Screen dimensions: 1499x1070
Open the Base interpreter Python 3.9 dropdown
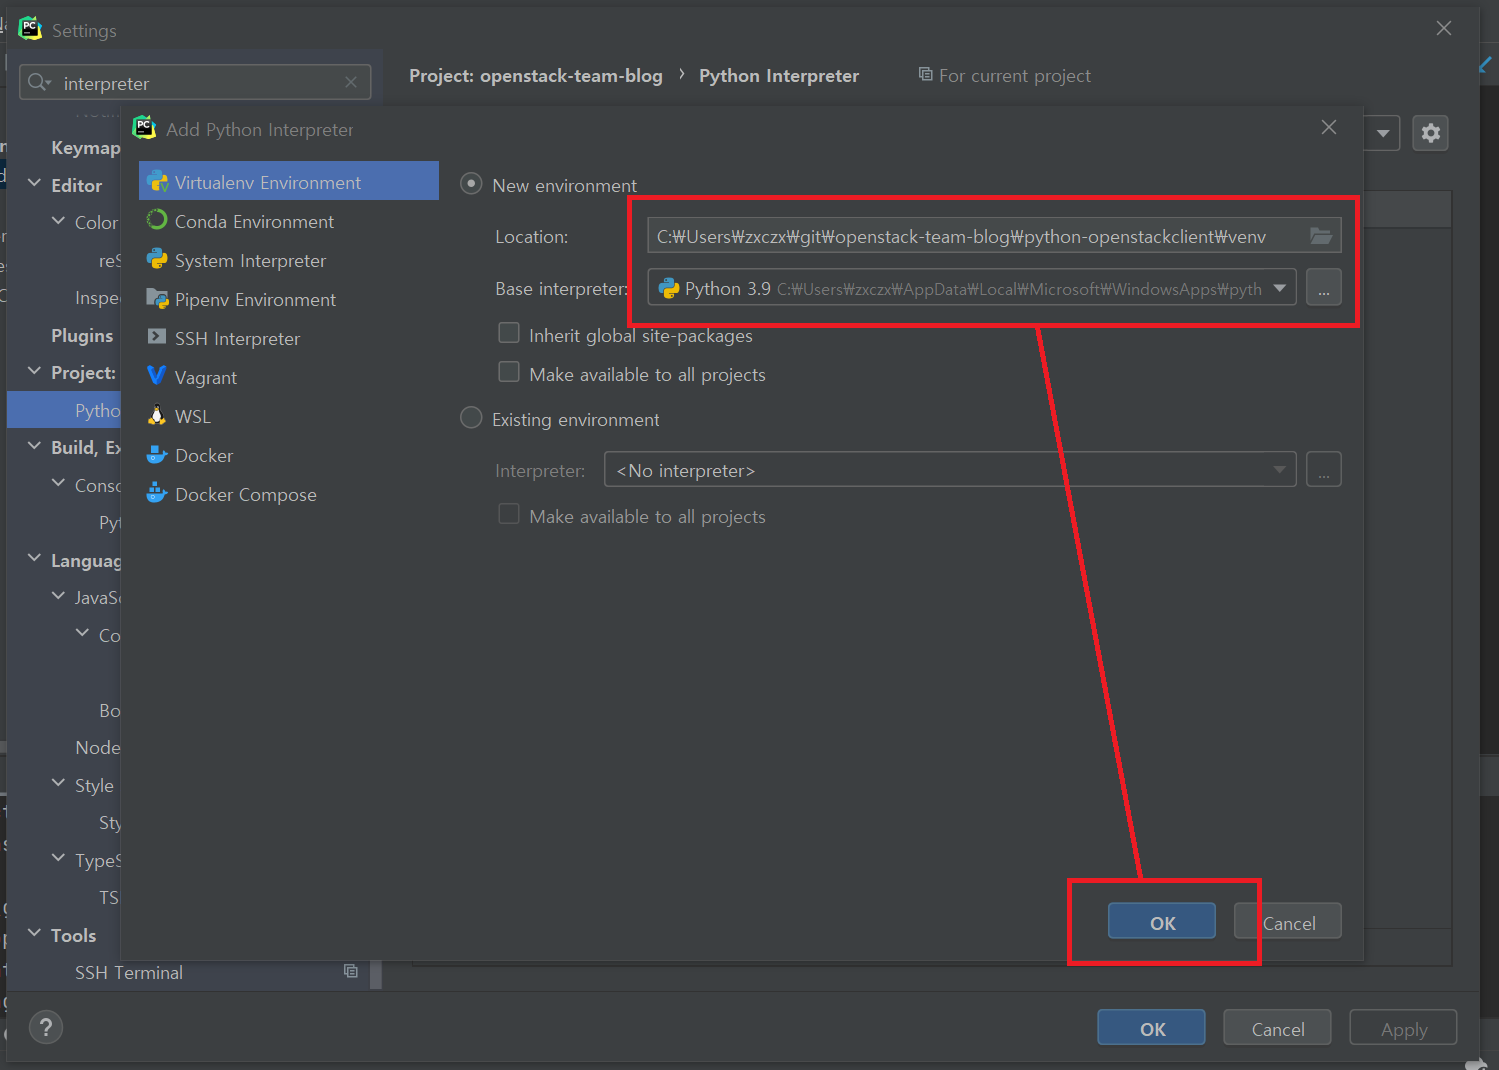[x=972, y=288]
